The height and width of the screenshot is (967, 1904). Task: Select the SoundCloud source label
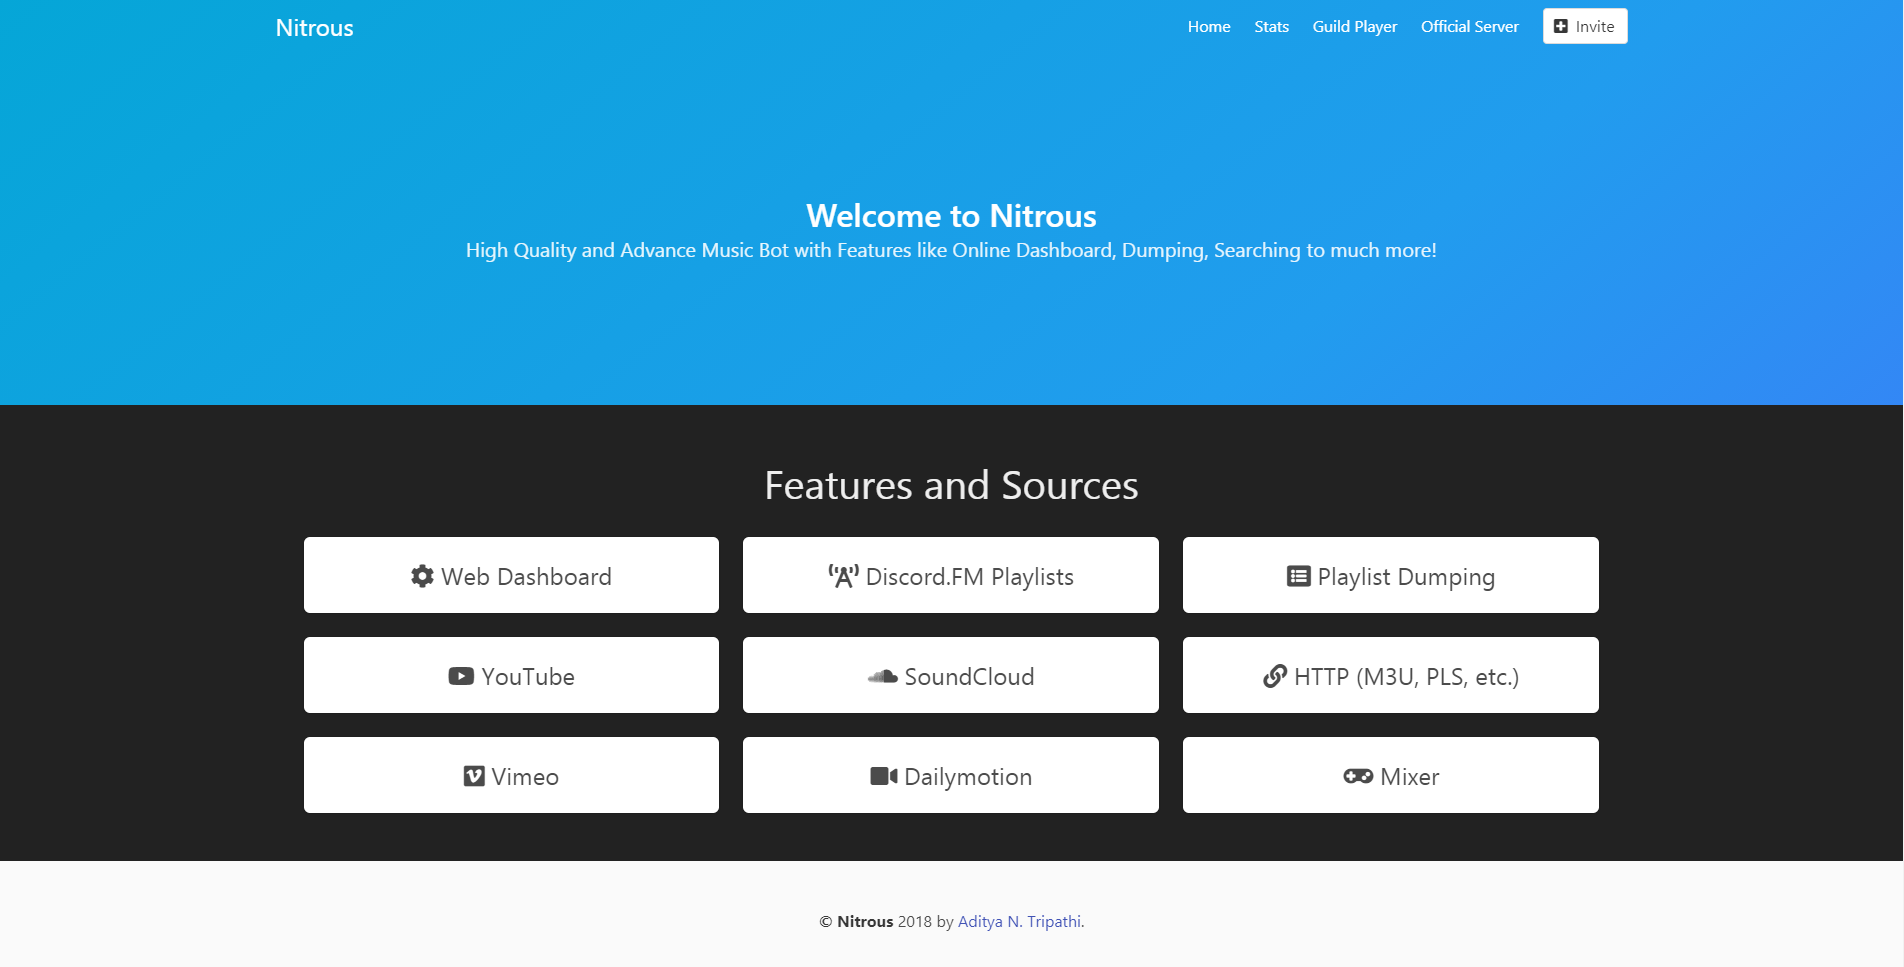click(970, 677)
